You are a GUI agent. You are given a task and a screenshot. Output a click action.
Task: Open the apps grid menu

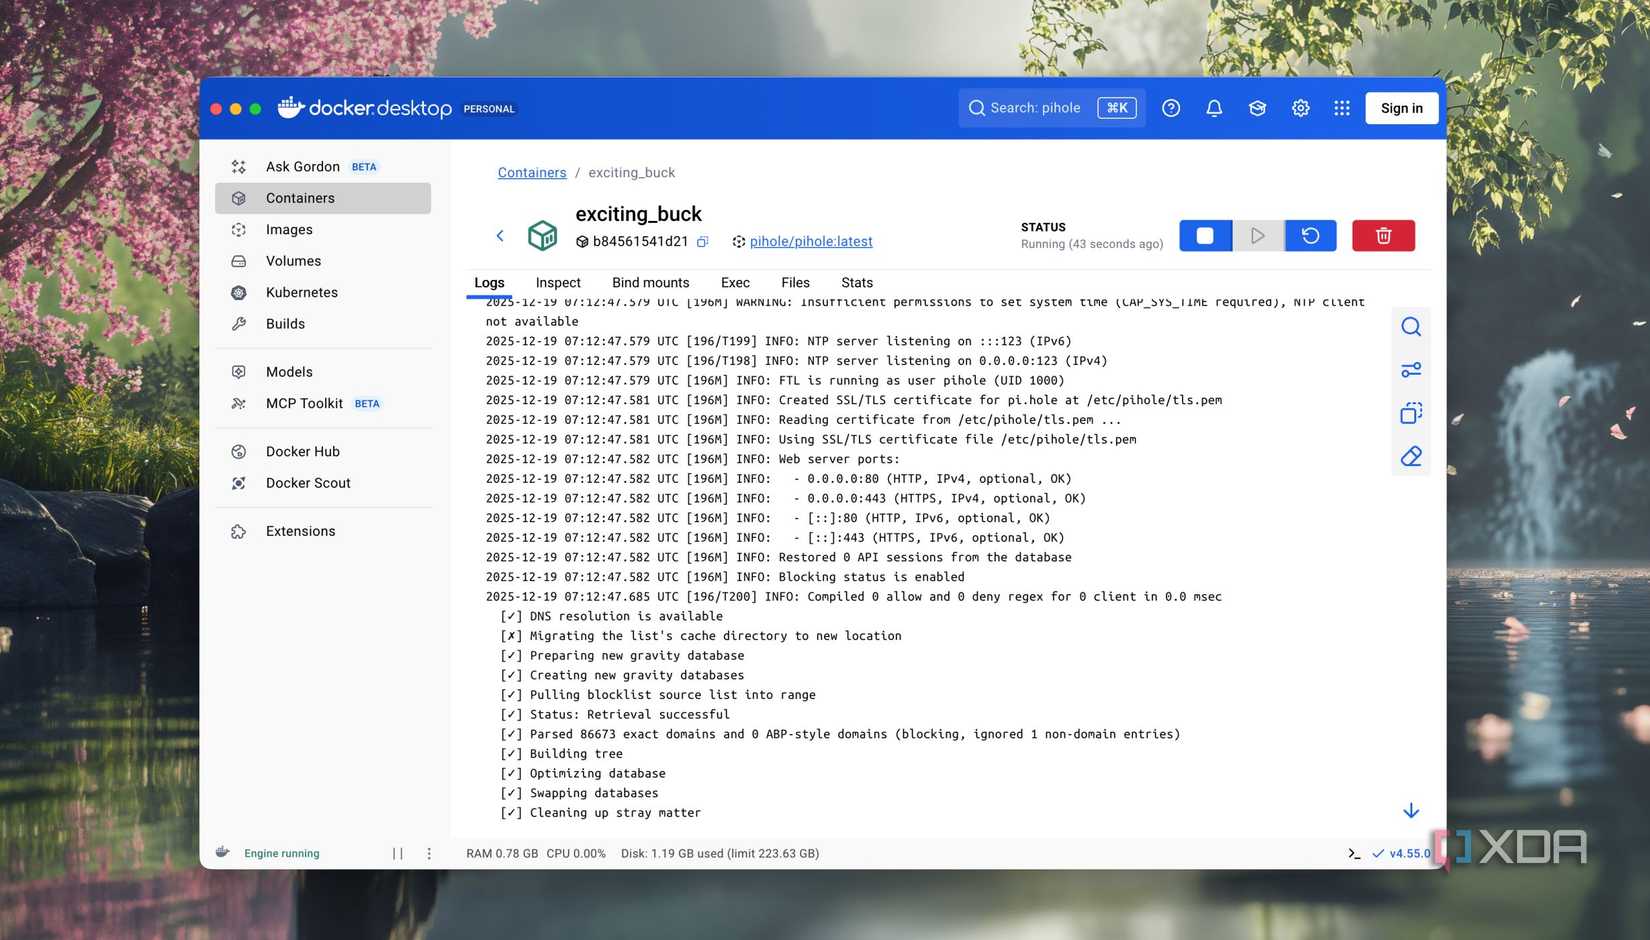point(1342,108)
